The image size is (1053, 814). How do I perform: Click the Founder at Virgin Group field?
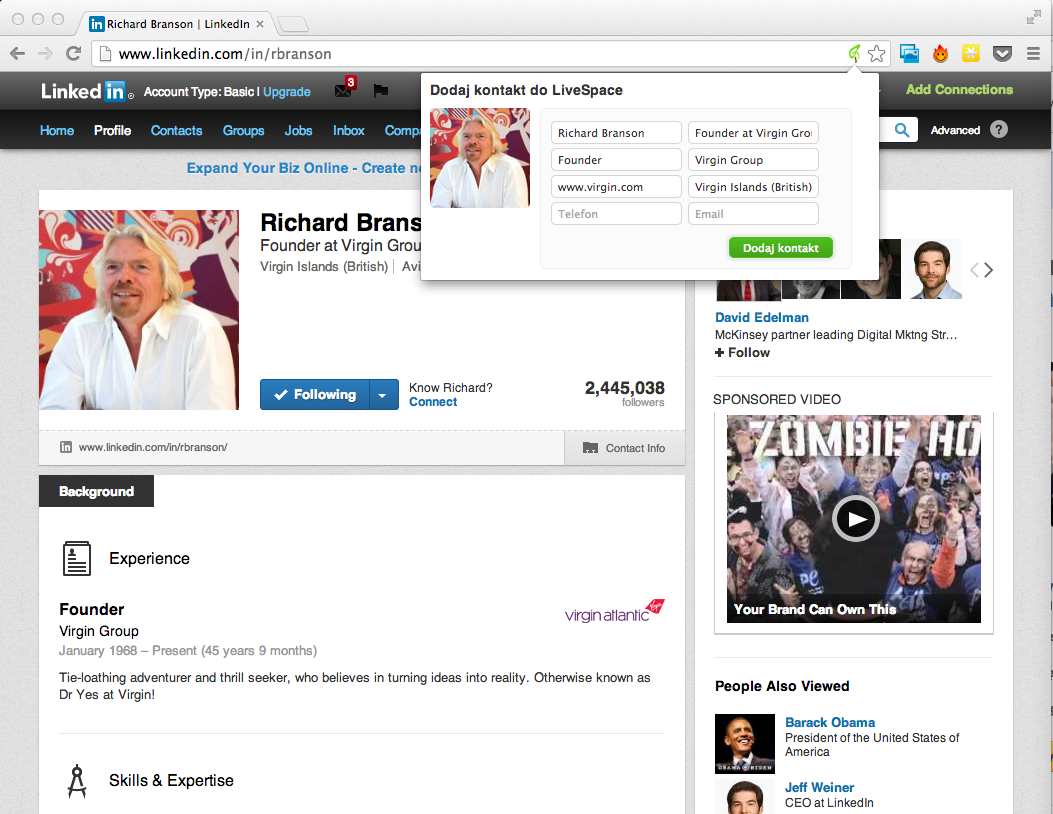pyautogui.click(x=753, y=133)
